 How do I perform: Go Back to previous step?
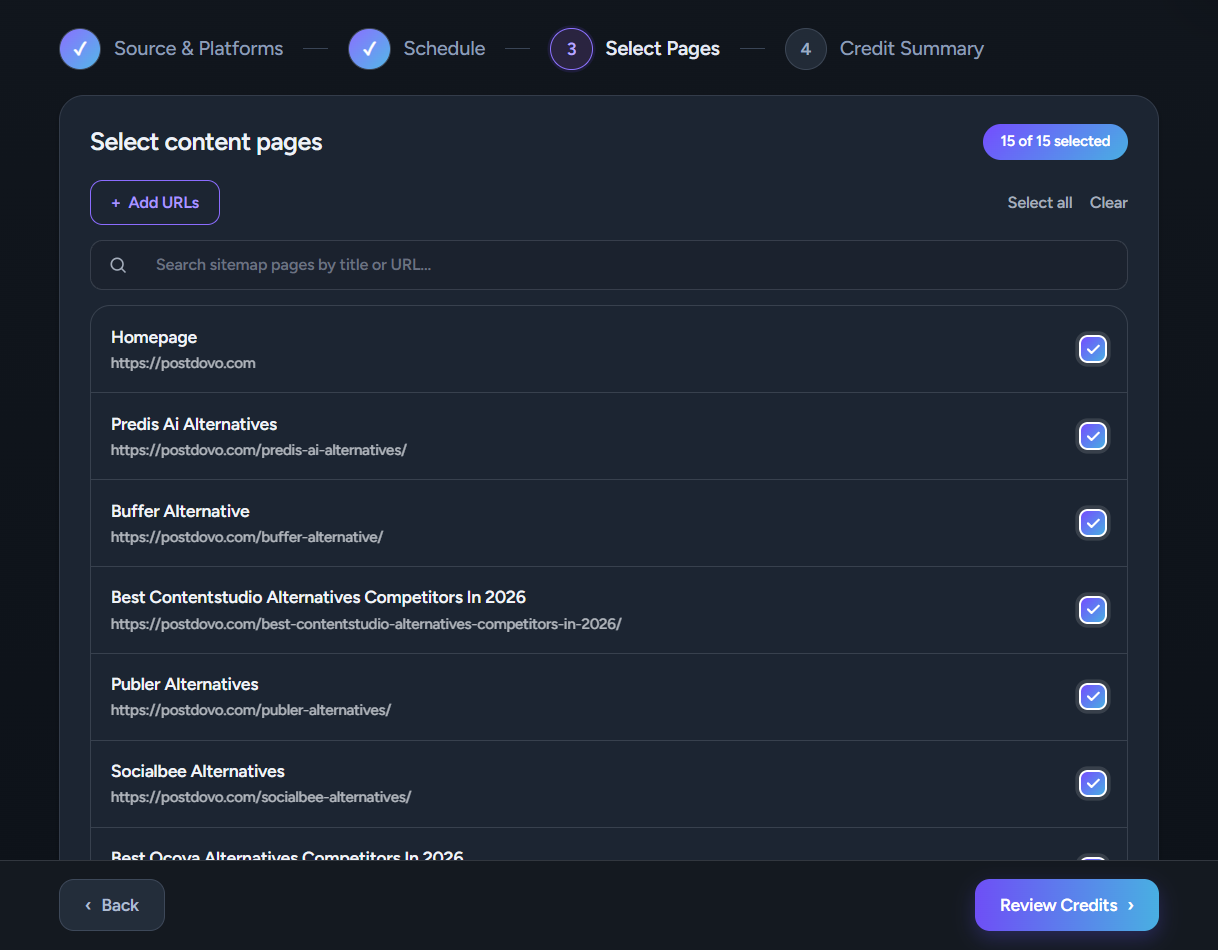coord(112,905)
